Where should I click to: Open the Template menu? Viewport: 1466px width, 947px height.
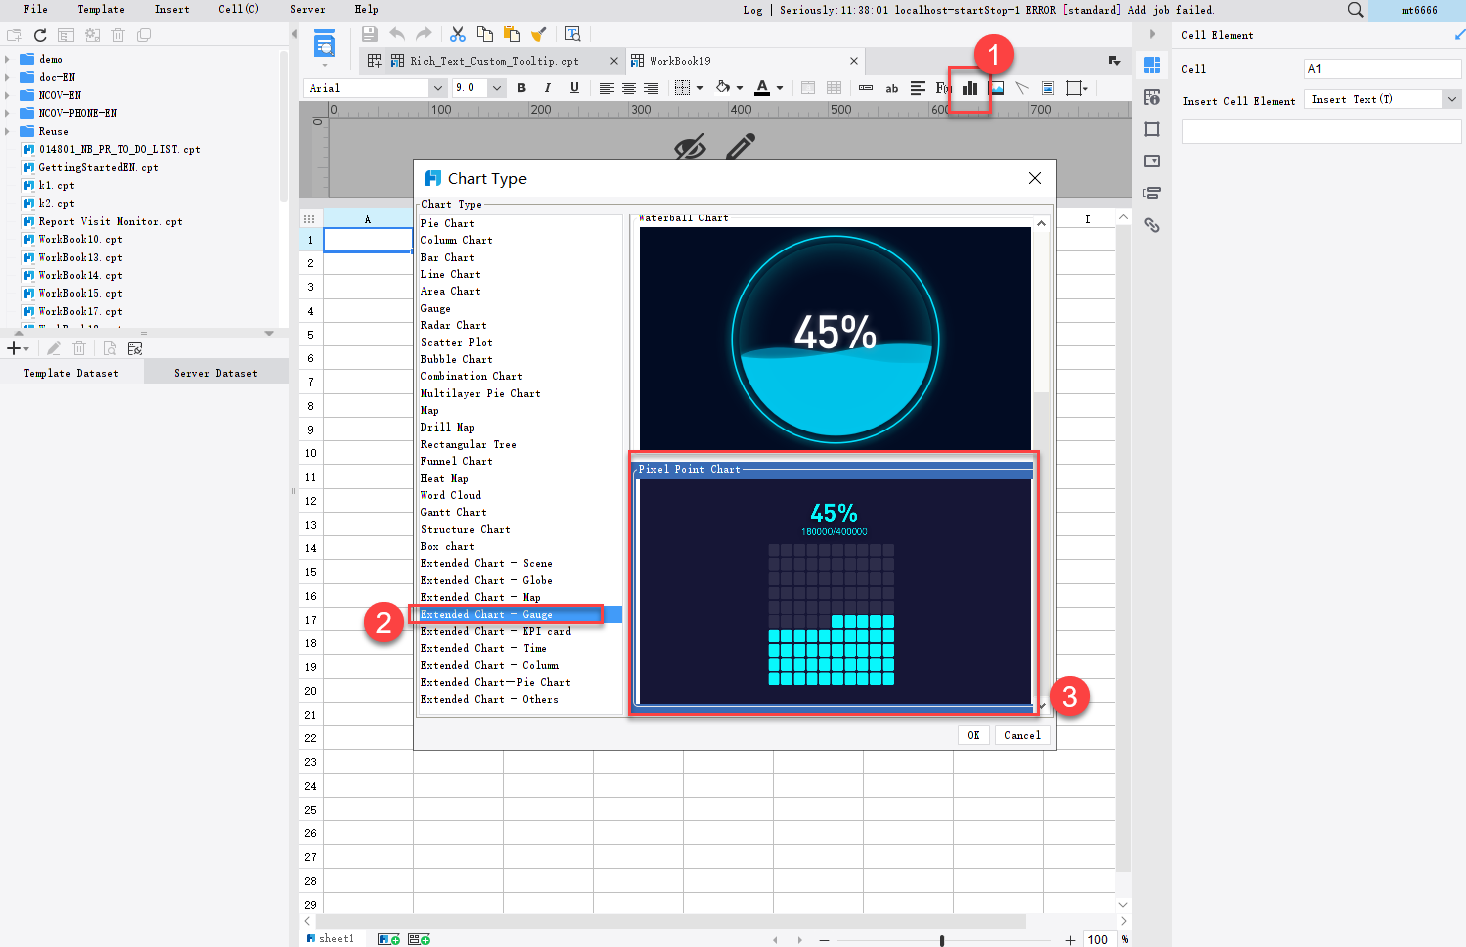[101, 9]
